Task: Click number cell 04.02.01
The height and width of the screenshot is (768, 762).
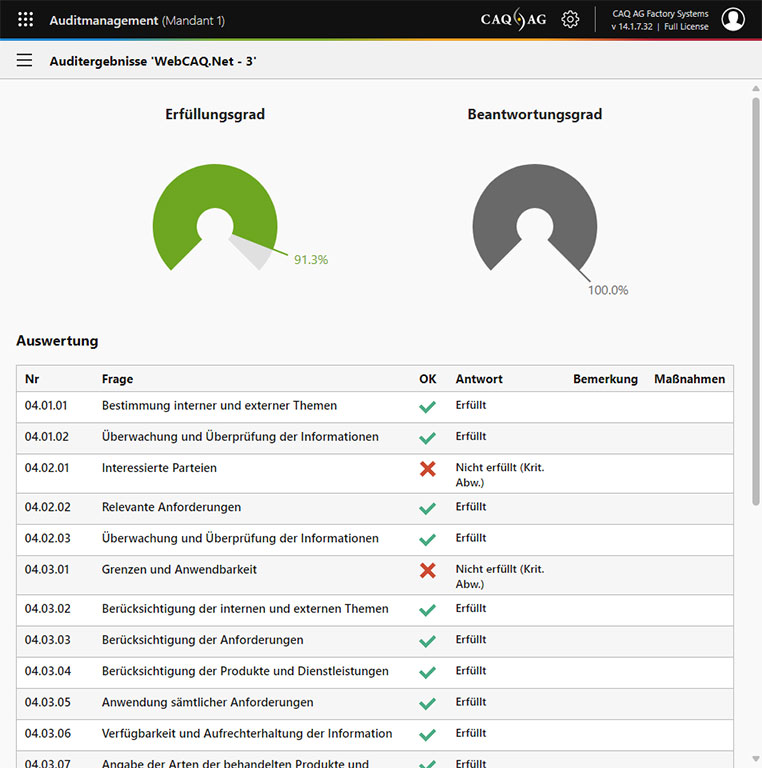Action: 47,468
